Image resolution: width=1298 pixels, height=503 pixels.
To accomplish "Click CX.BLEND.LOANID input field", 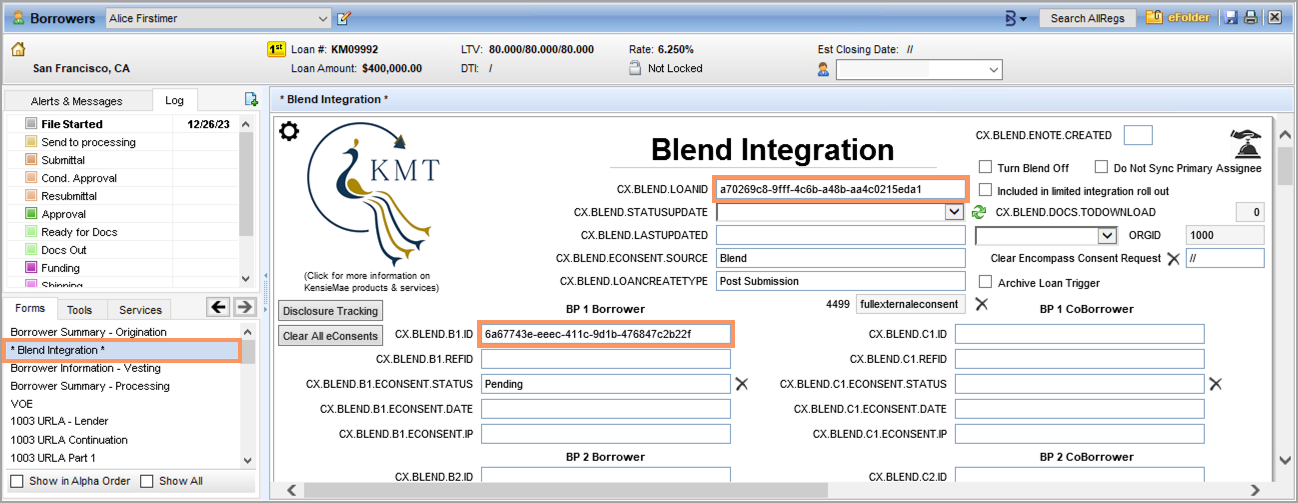I will (840, 188).
